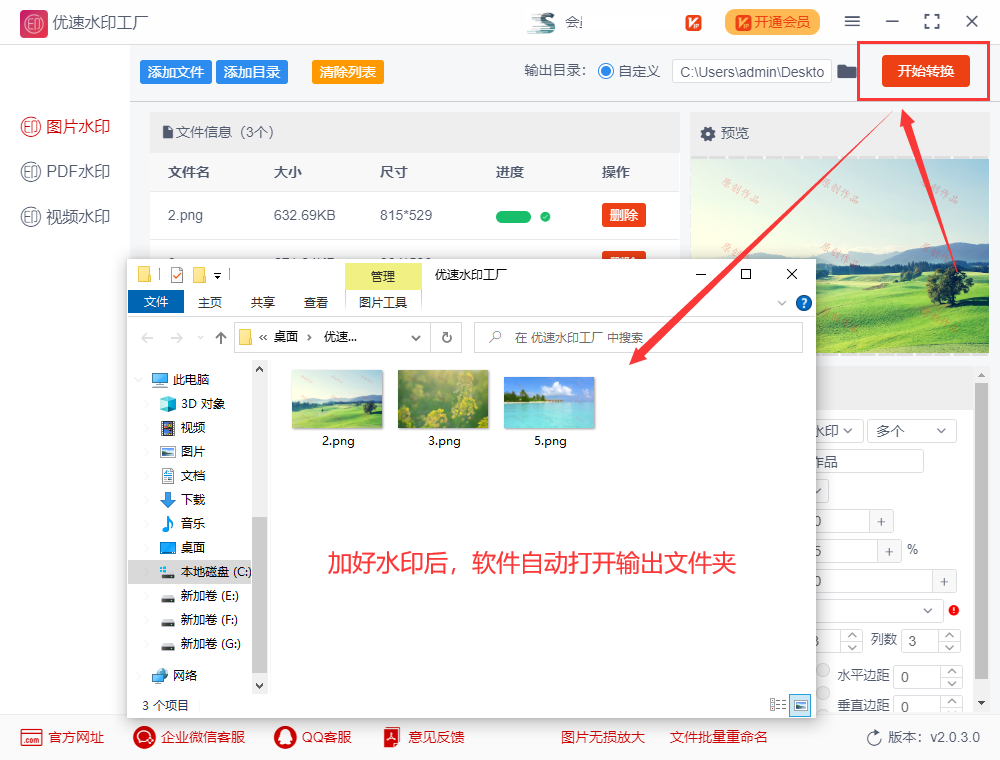This screenshot has height=760, width=1000.
Task: Go back with Explorer back arrow
Action: click(147, 338)
